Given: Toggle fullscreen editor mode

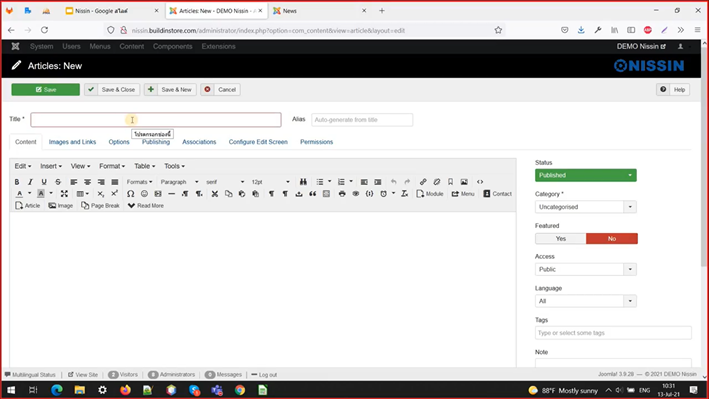Looking at the screenshot, I should click(64, 194).
